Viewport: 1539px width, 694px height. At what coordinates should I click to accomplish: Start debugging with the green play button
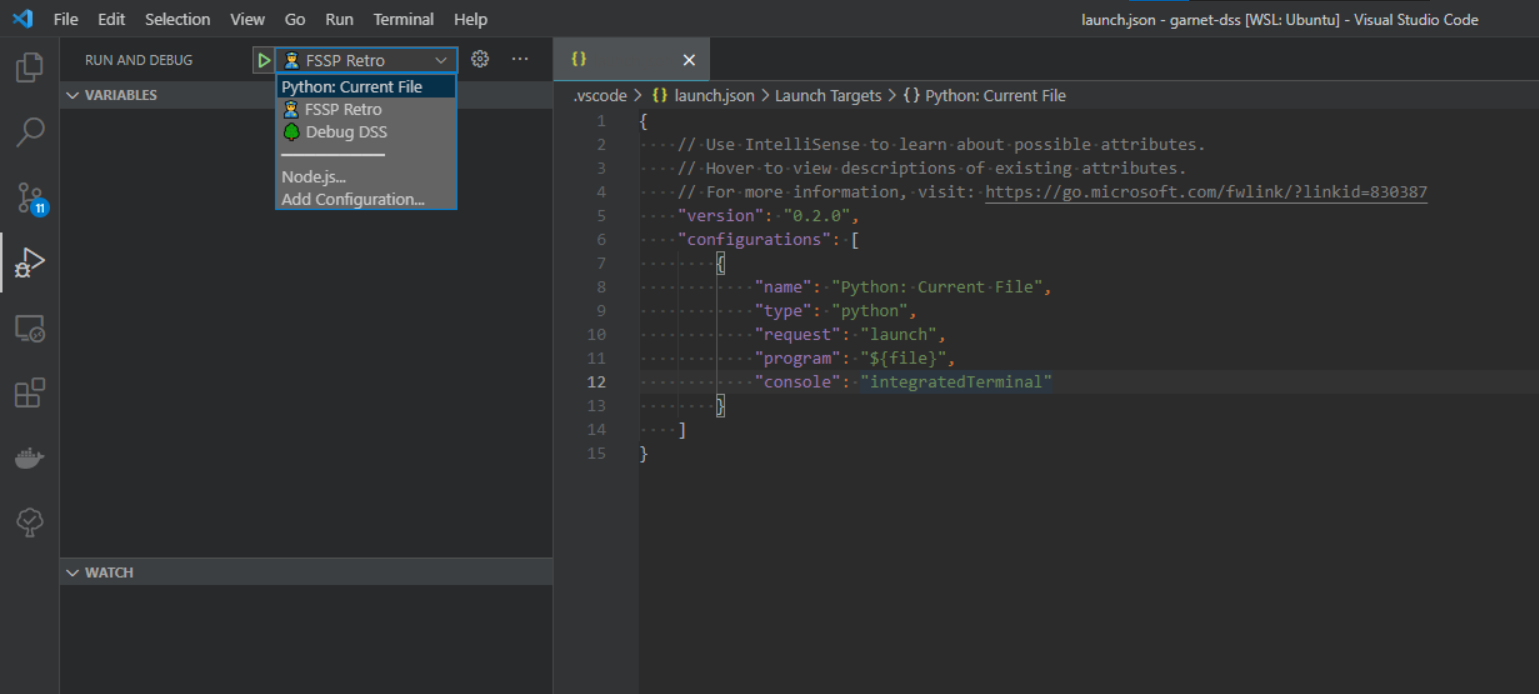tap(262, 59)
